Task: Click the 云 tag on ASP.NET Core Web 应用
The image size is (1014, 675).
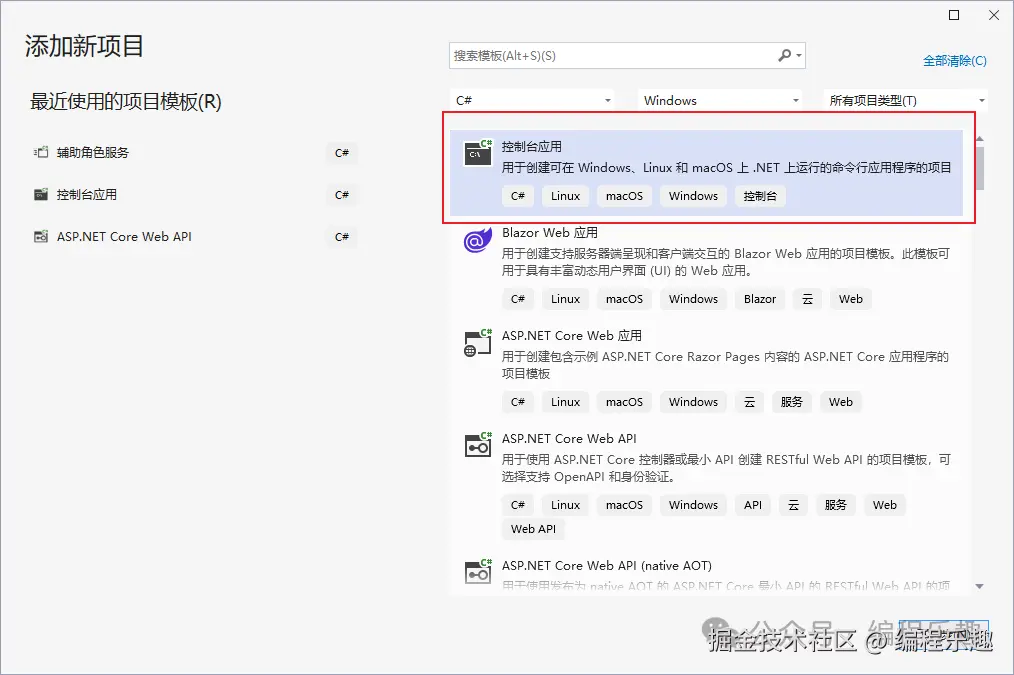Action: (749, 402)
